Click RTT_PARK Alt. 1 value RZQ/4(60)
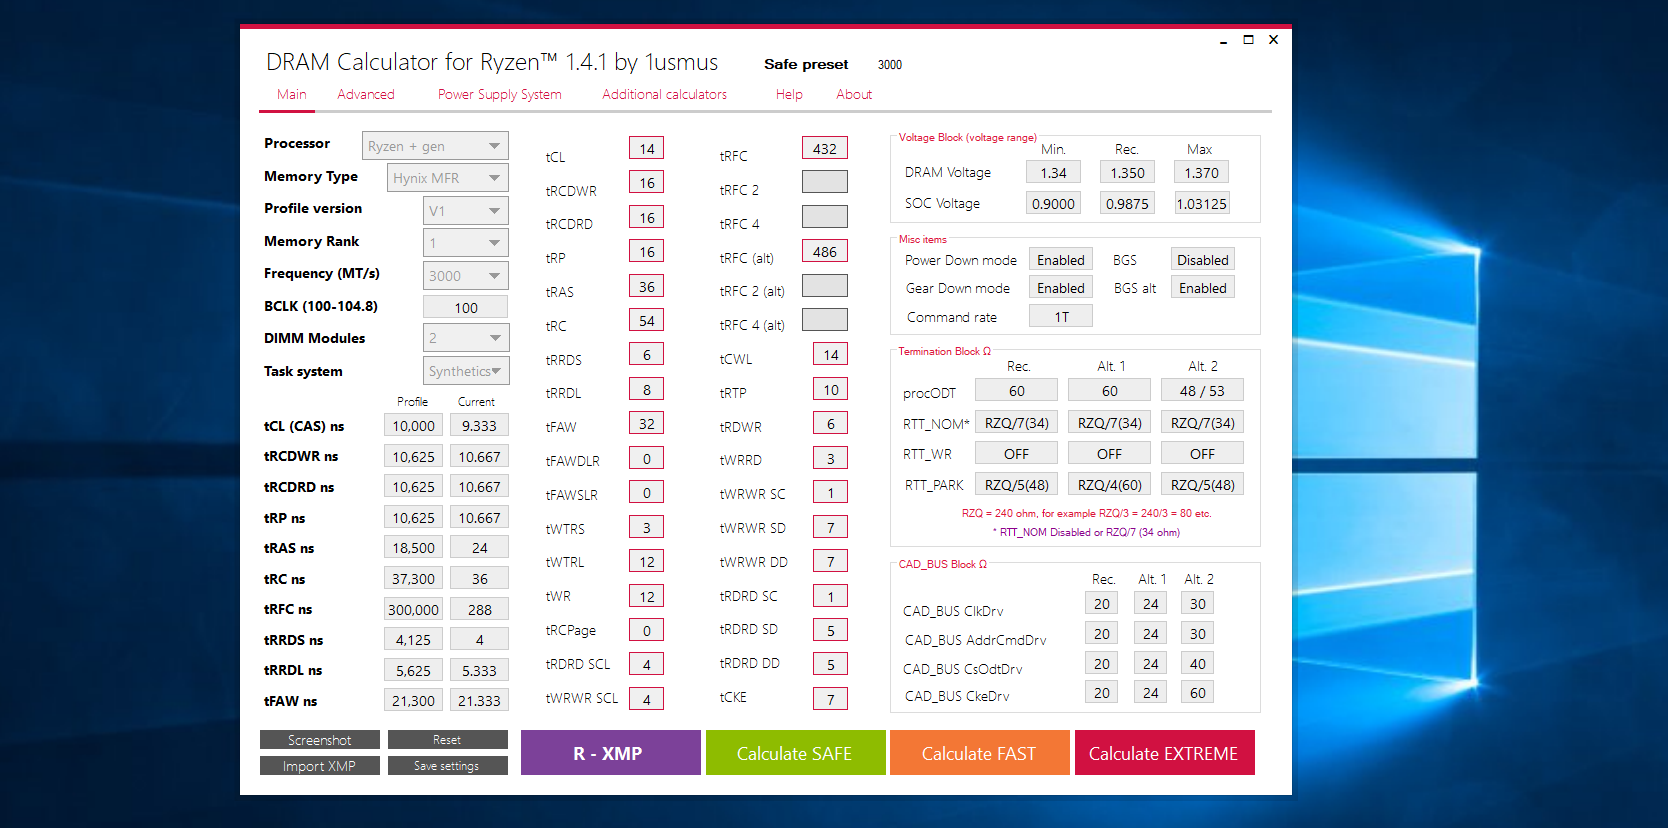Image resolution: width=1668 pixels, height=828 pixels. click(1109, 485)
